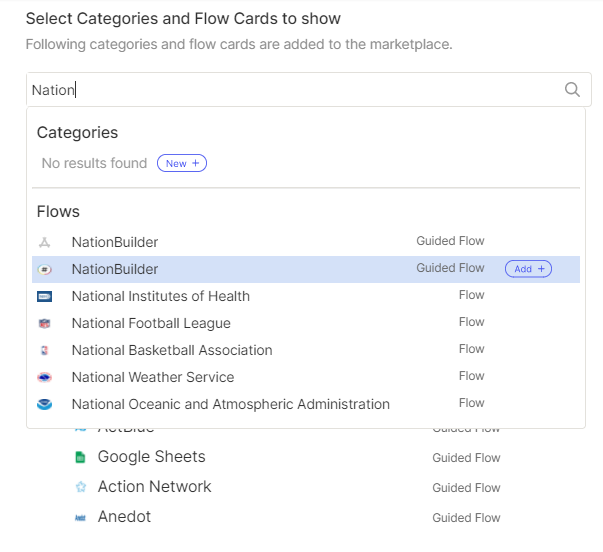Select National Weather Service
The height and width of the screenshot is (552, 603).
(x=153, y=377)
